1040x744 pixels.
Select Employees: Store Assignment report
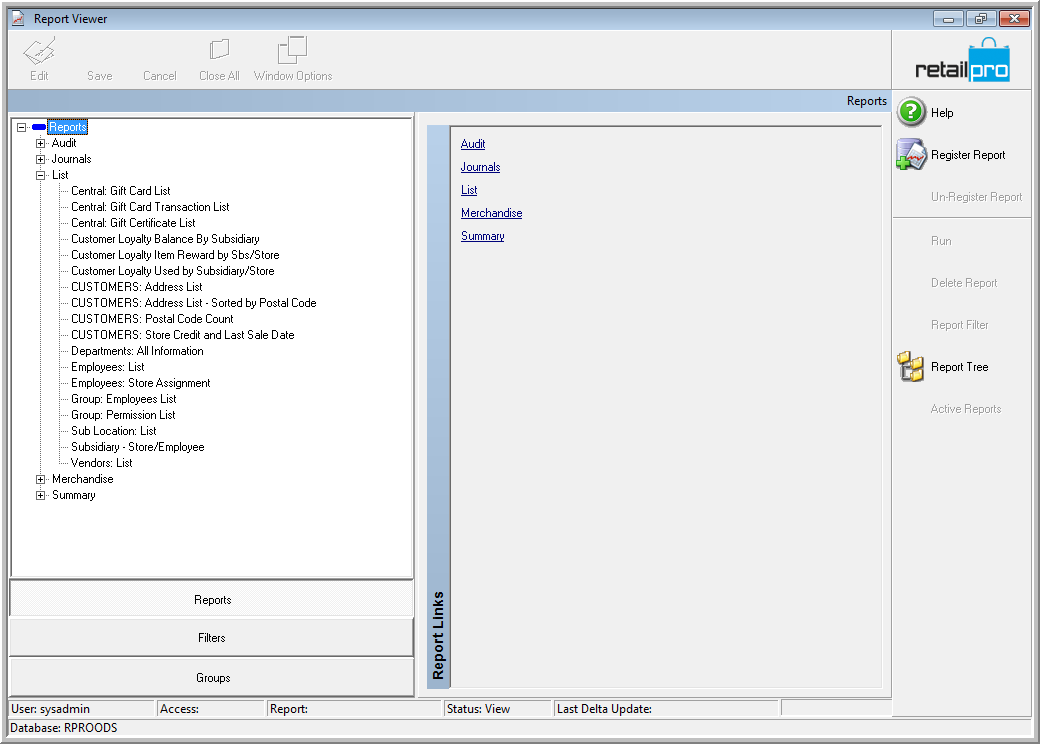pos(141,383)
